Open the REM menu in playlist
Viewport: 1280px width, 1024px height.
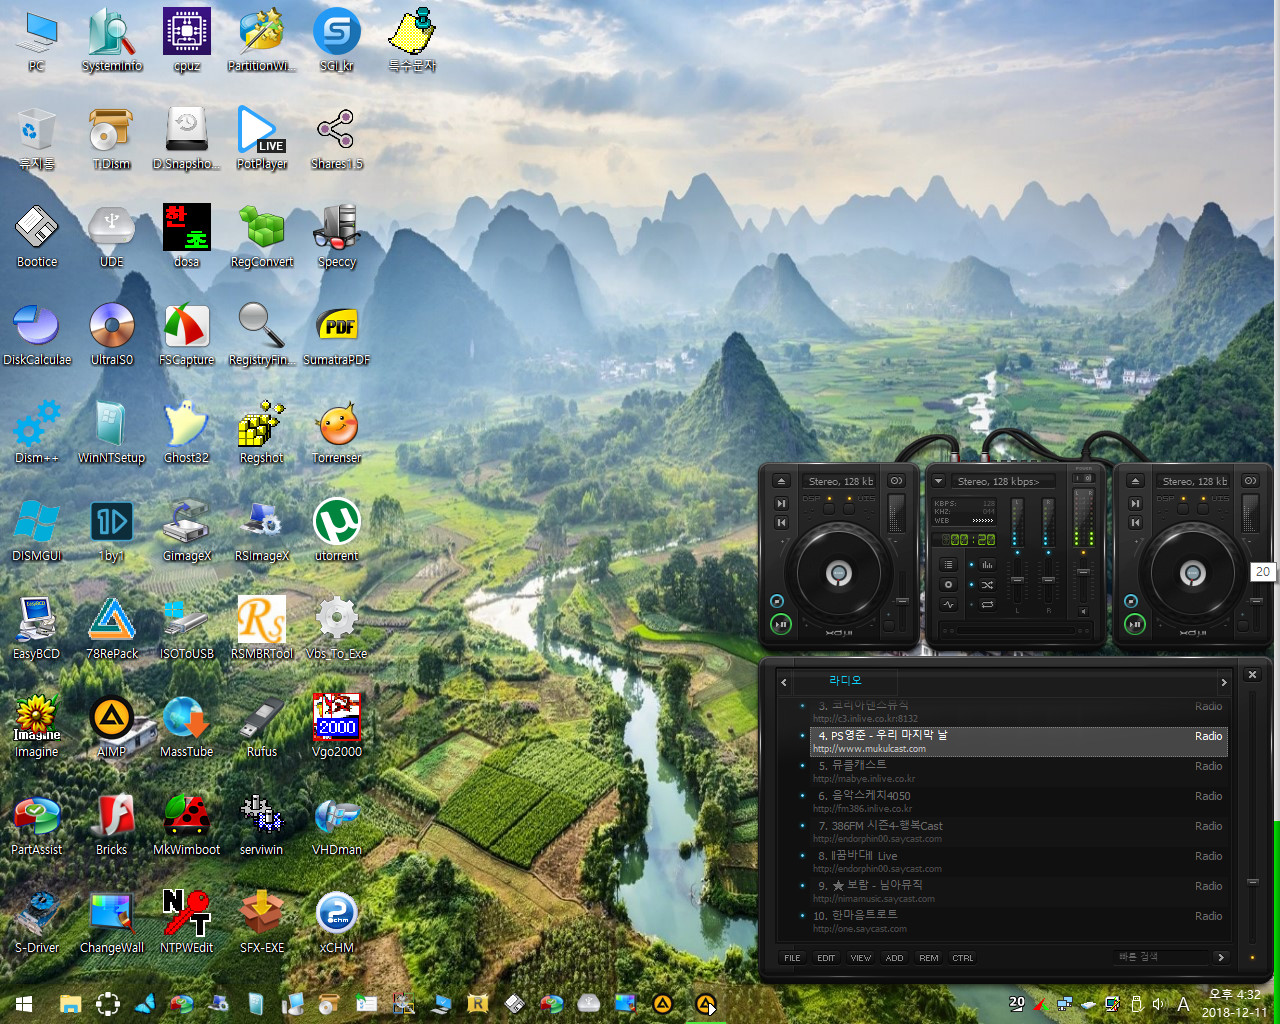[x=929, y=958]
